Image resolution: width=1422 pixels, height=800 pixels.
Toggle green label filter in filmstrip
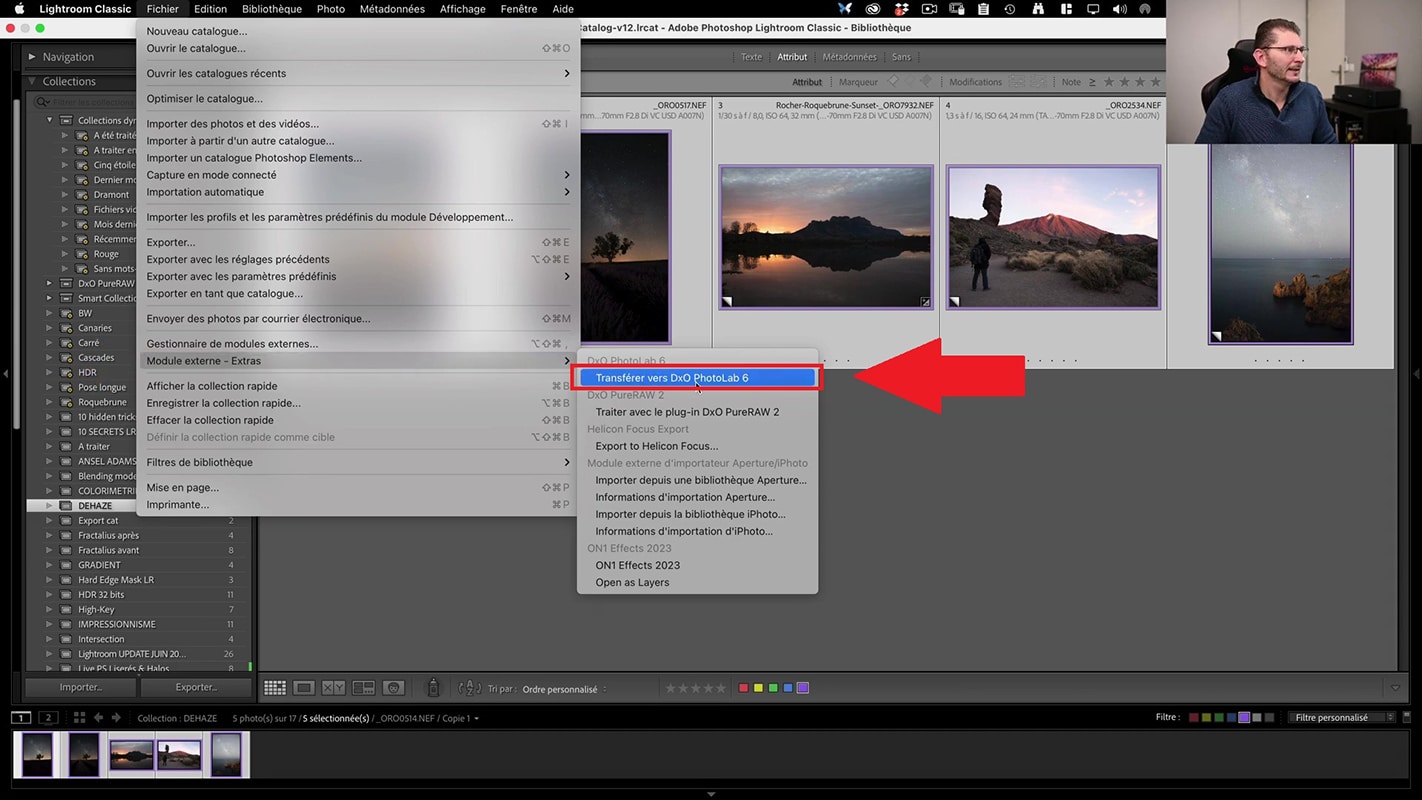coord(1219,718)
